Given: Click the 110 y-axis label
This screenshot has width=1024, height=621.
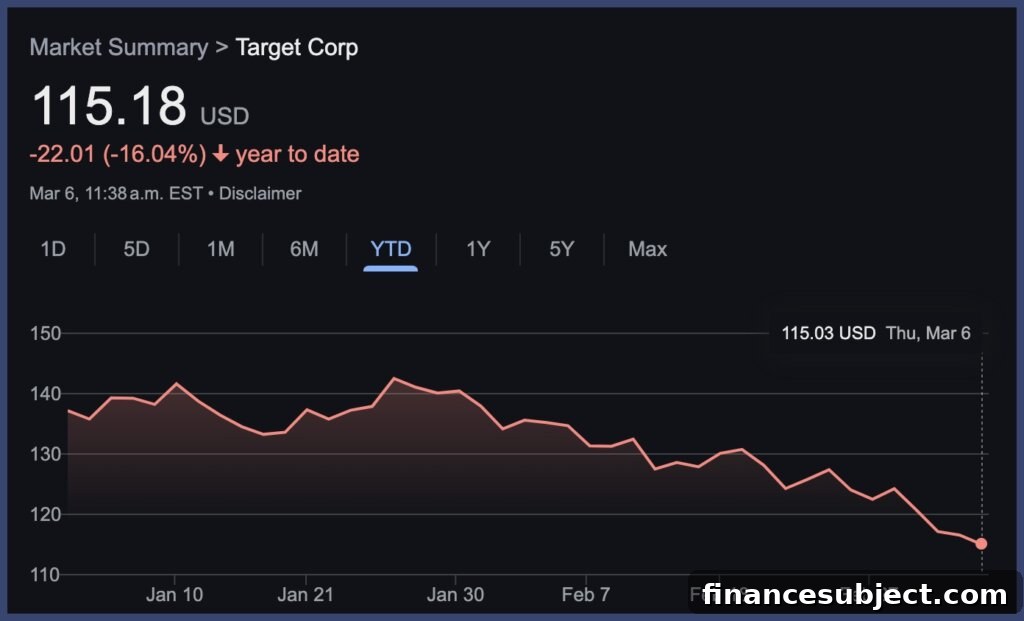Looking at the screenshot, I should 45,575.
